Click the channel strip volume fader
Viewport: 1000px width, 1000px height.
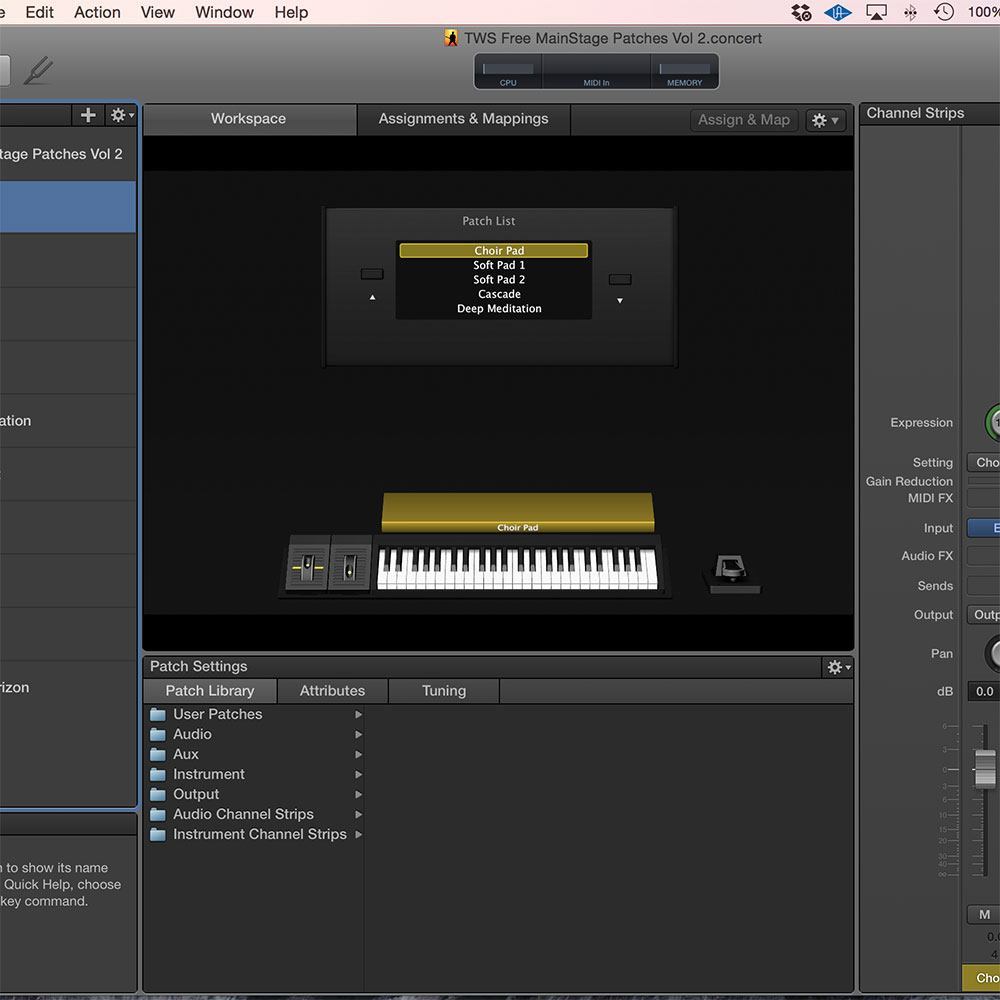coord(985,767)
